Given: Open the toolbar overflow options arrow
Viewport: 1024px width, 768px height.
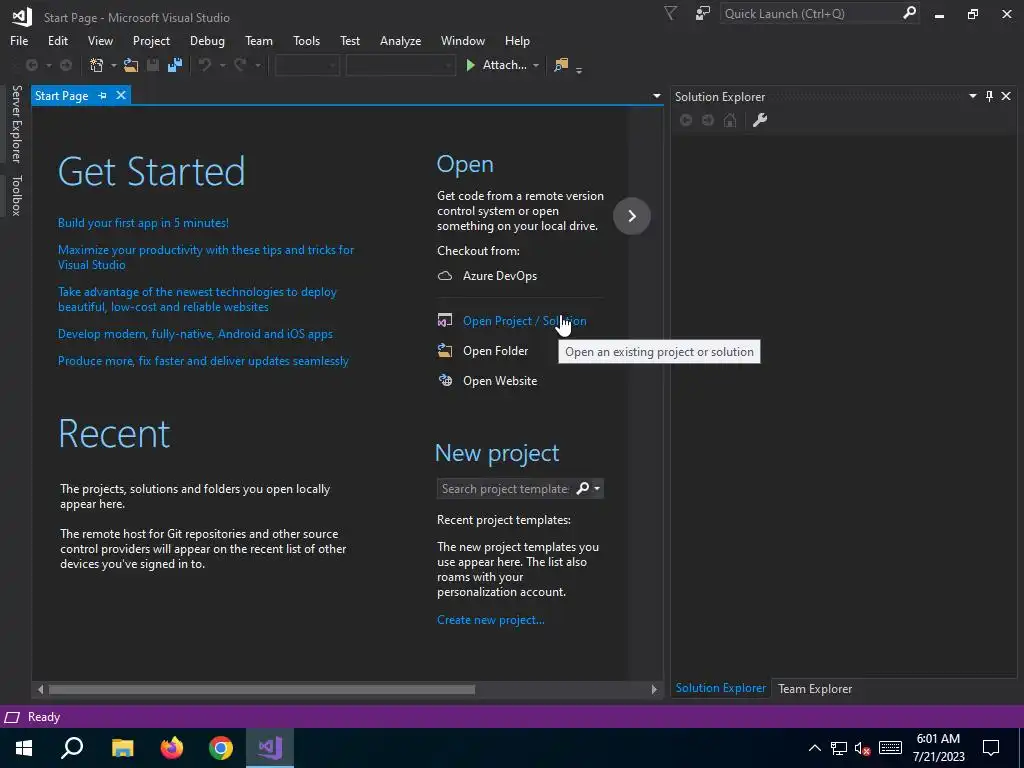Looking at the screenshot, I should pyautogui.click(x=579, y=69).
